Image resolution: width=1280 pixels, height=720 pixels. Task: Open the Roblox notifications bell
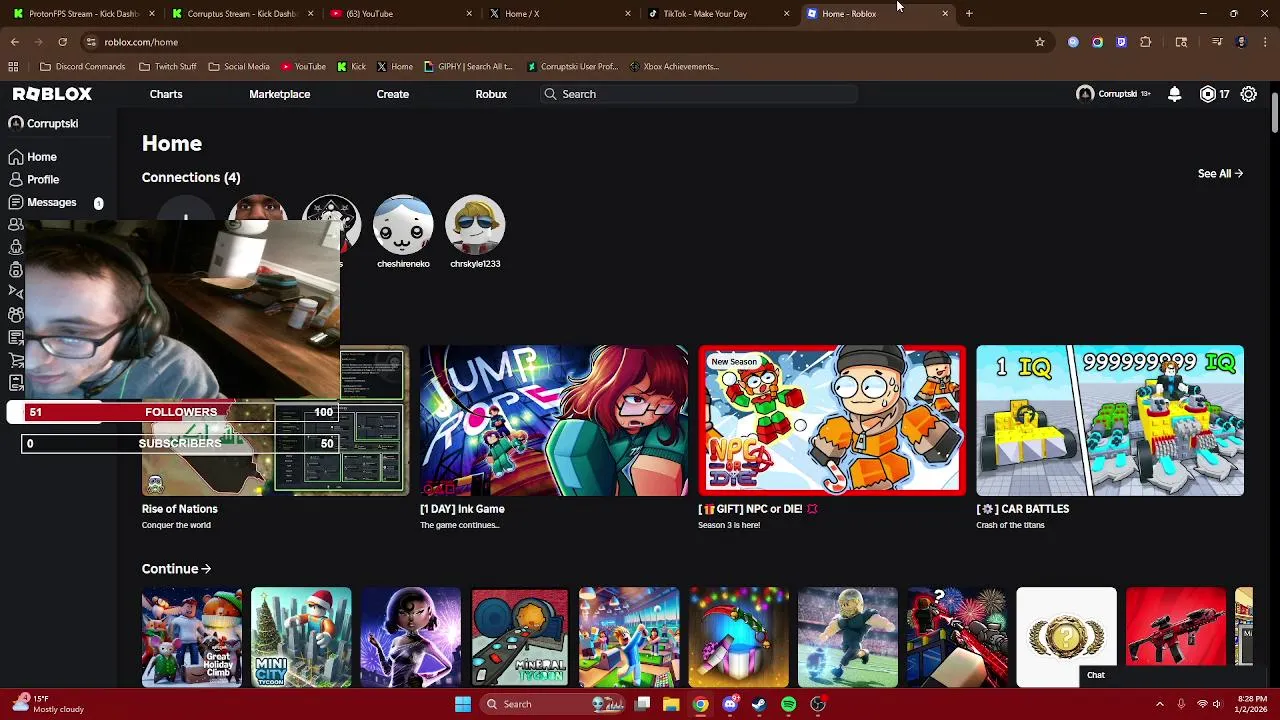coord(1175,94)
